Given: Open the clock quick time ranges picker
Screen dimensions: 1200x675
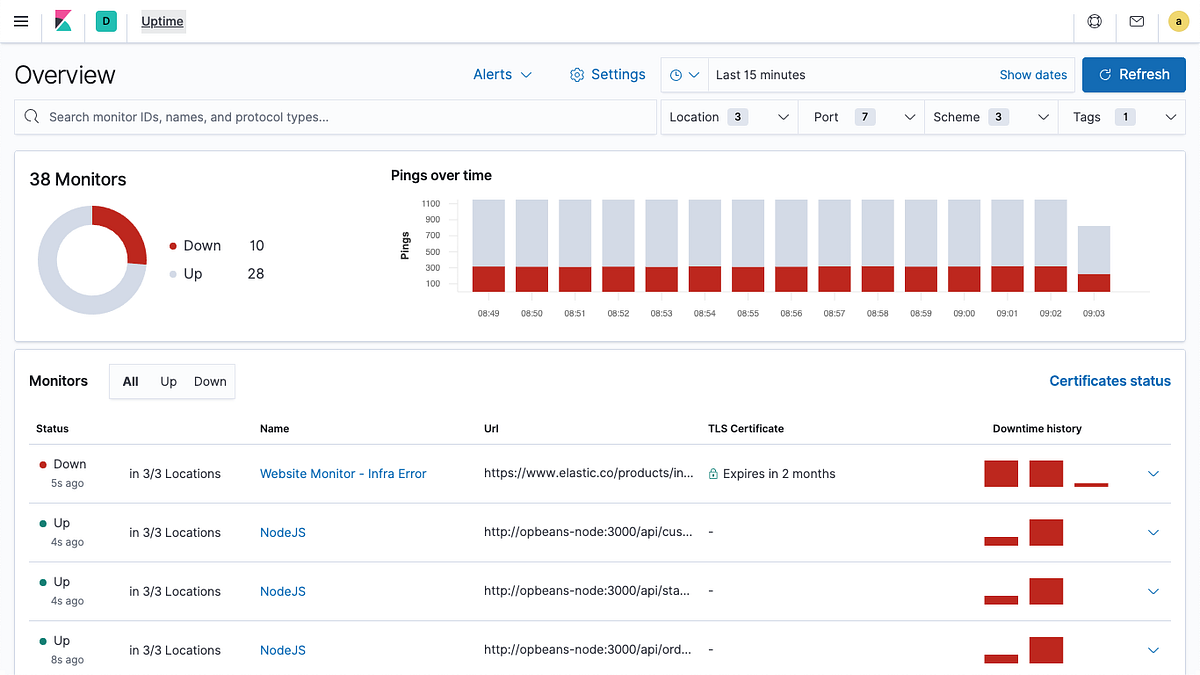Looking at the screenshot, I should [x=686, y=75].
